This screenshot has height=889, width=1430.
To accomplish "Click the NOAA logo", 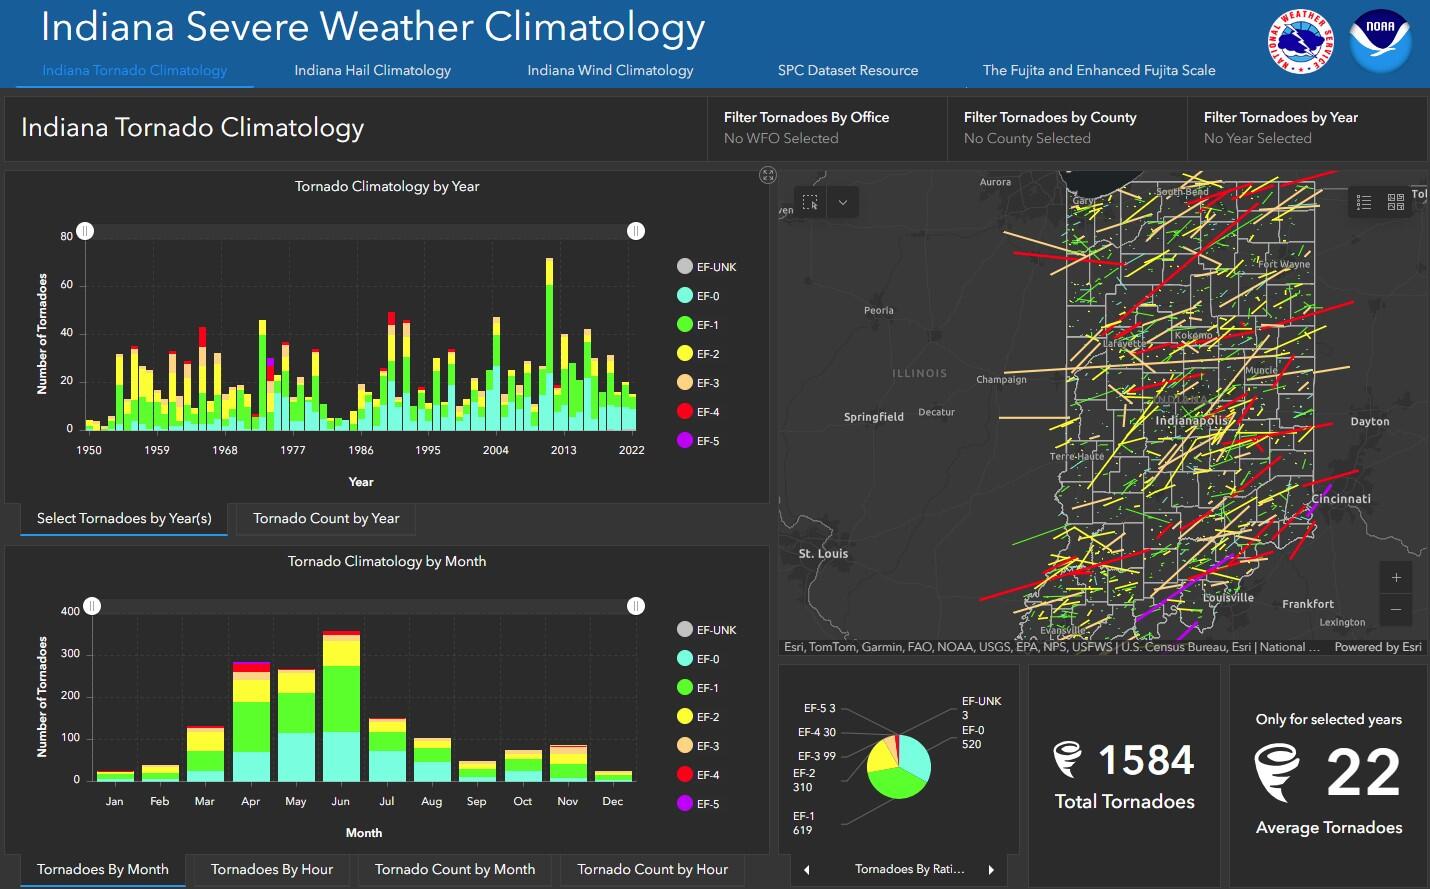I will pos(1381,43).
